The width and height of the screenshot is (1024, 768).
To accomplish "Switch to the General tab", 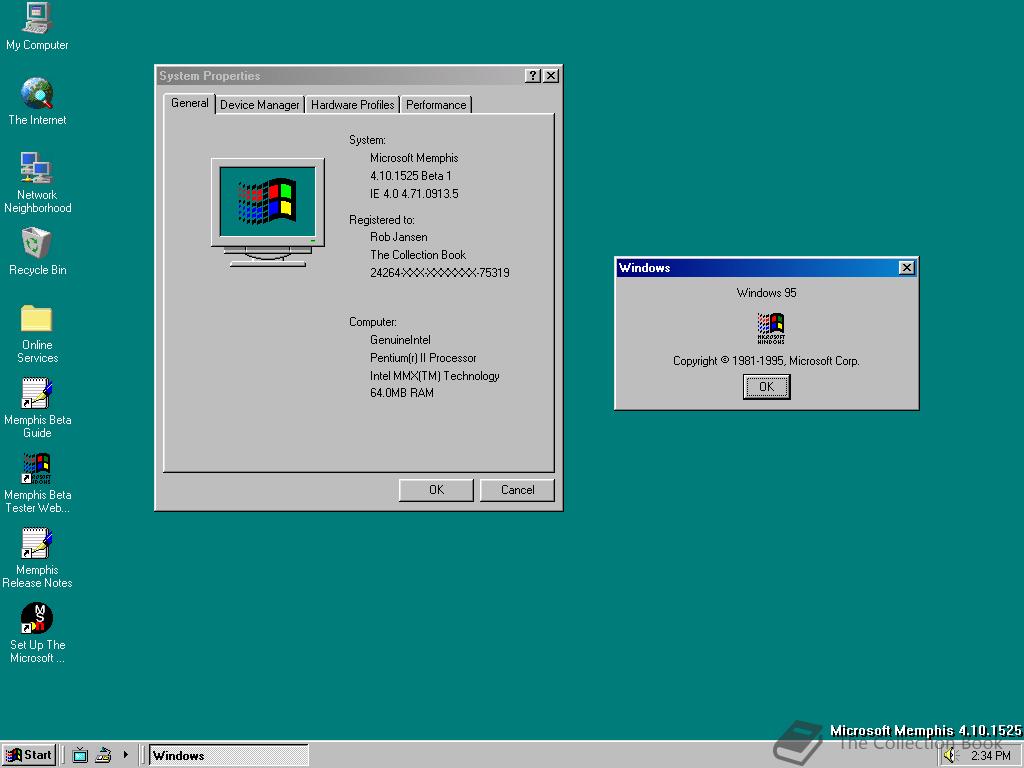I will 189,103.
